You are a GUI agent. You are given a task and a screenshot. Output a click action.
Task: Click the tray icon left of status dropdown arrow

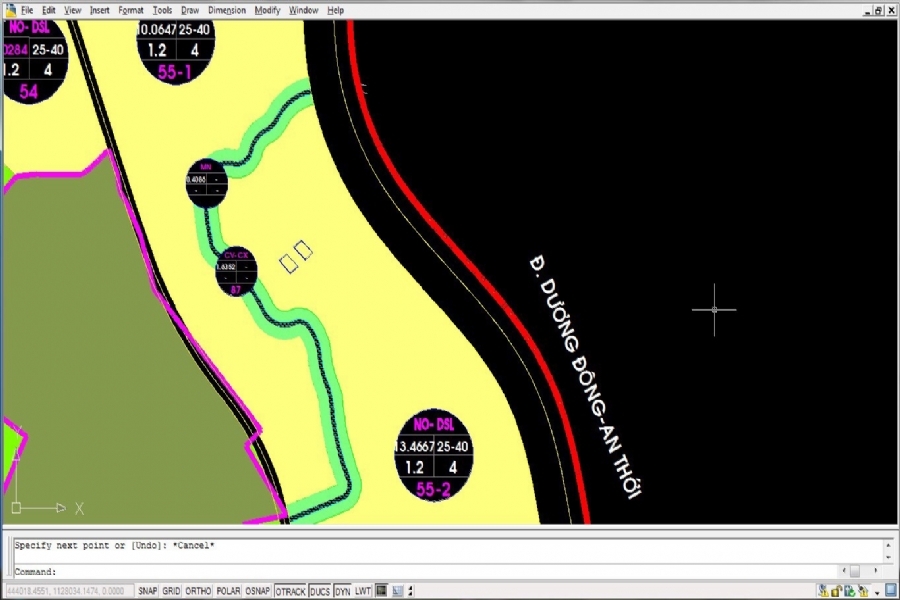(861, 592)
